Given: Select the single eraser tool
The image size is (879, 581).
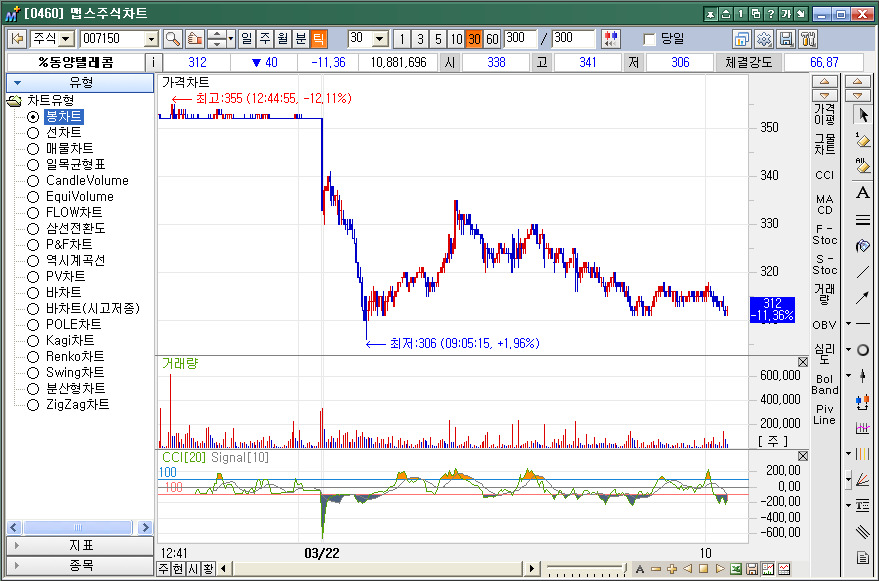Looking at the screenshot, I should pyautogui.click(x=863, y=140).
